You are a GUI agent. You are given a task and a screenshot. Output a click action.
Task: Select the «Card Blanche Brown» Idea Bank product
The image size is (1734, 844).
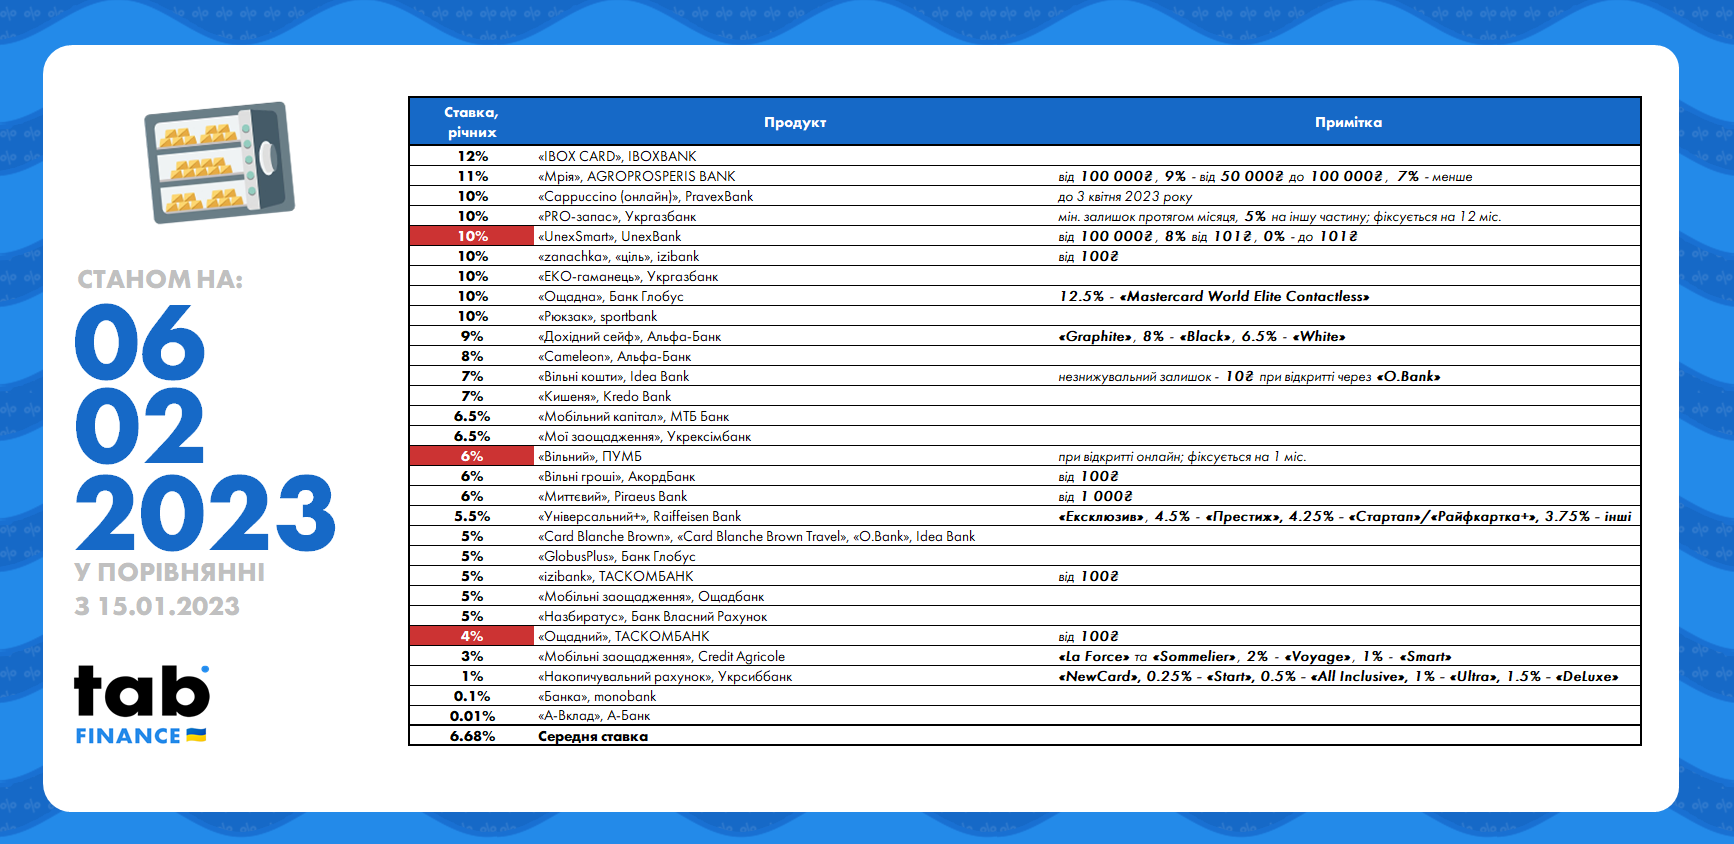pos(757,536)
